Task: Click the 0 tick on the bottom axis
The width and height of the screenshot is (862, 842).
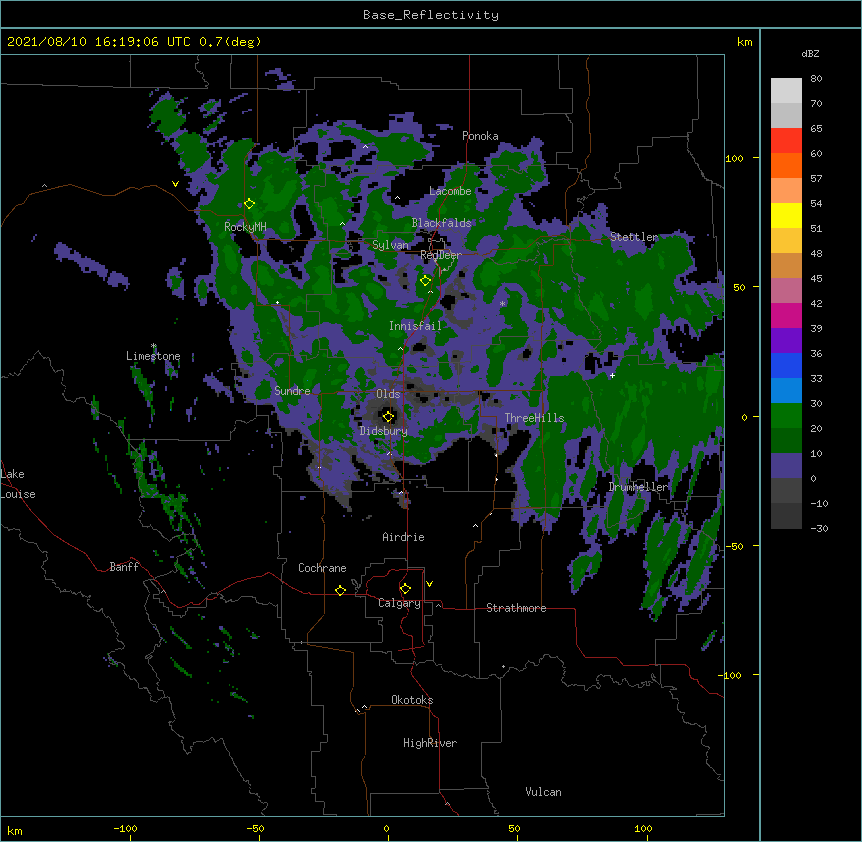Action: [386, 828]
